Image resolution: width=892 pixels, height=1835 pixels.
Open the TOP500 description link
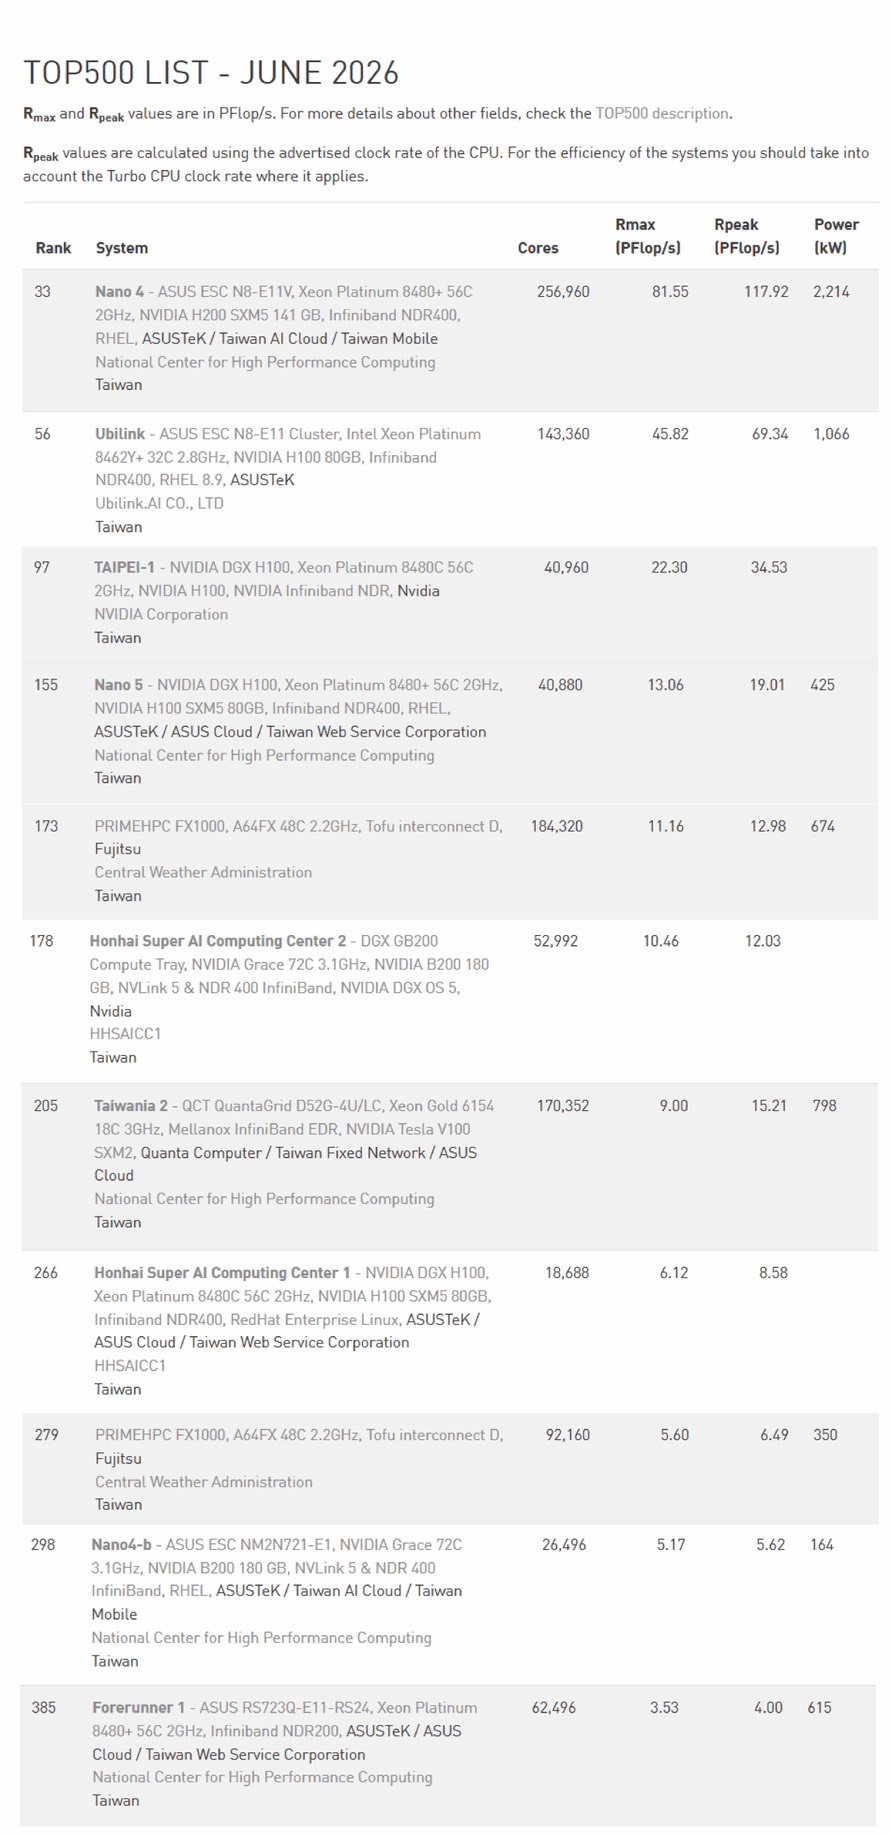(662, 113)
